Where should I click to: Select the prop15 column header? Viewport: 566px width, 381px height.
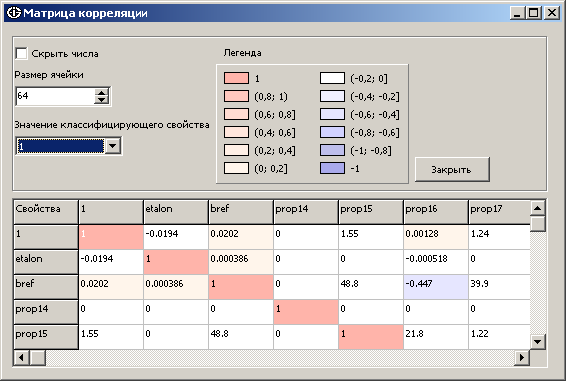(371, 212)
